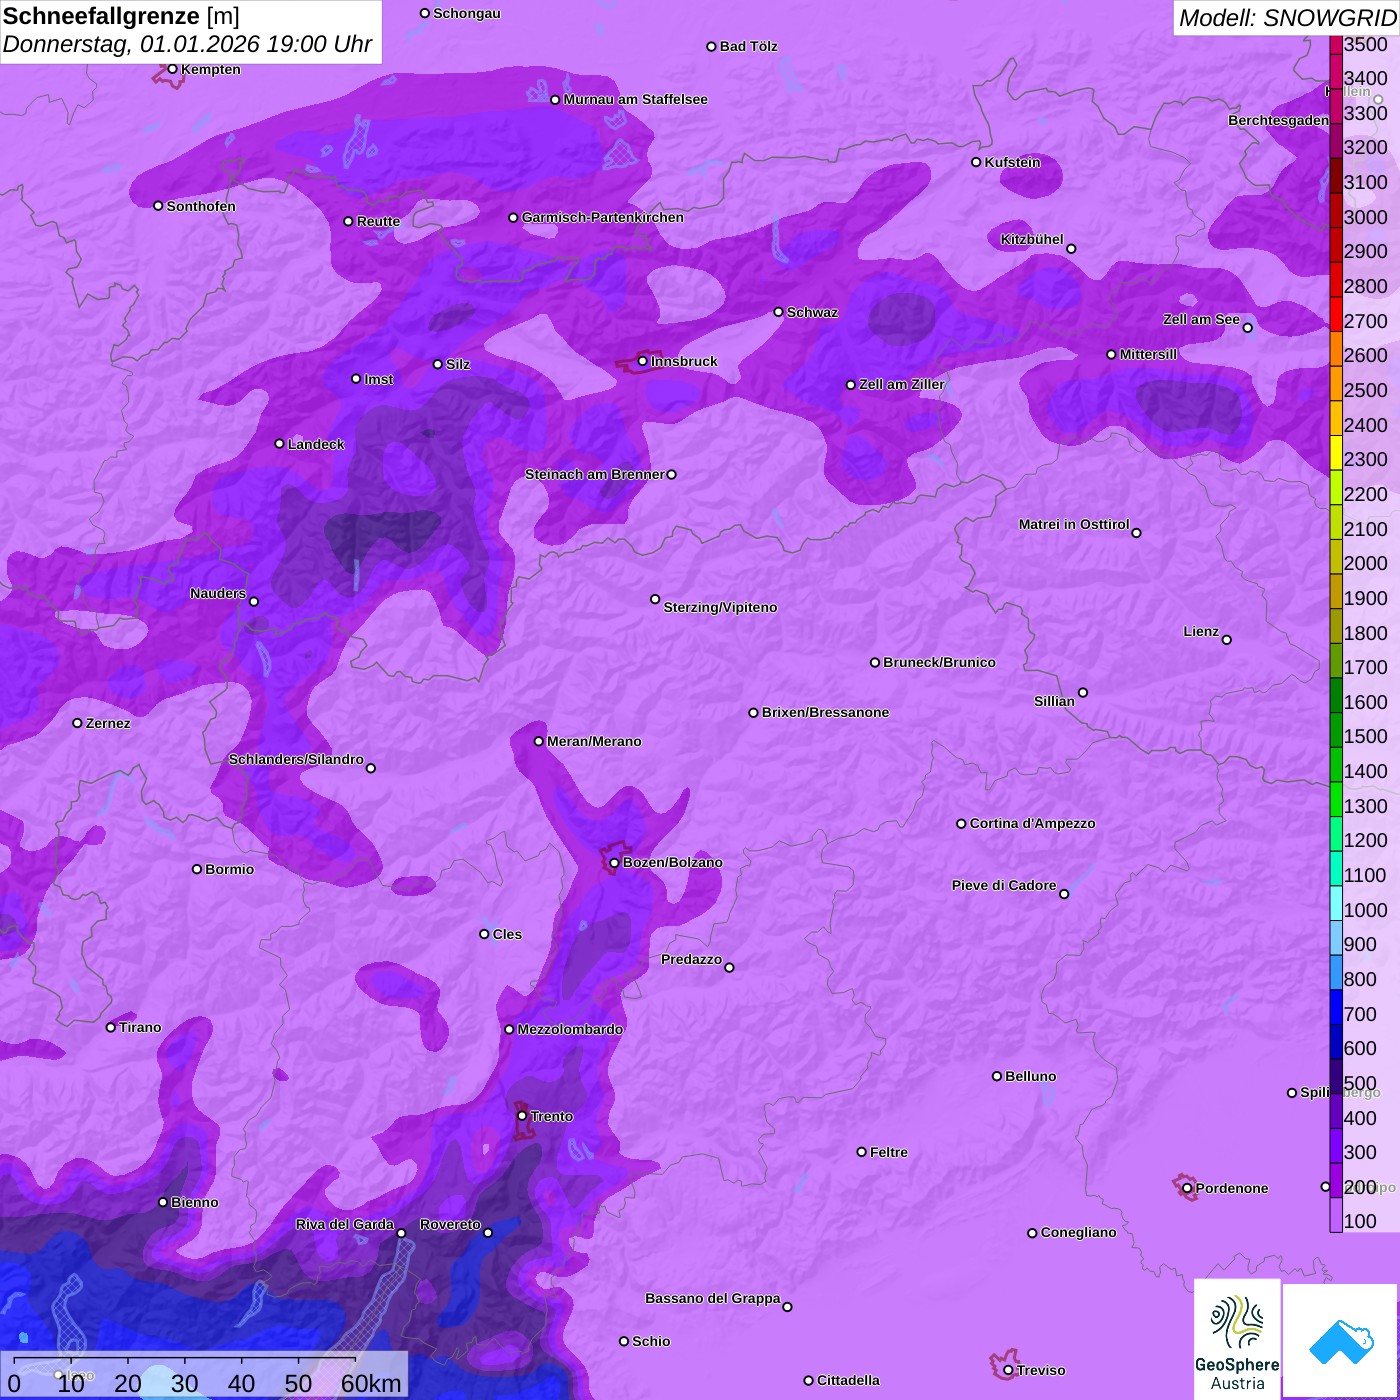The width and height of the screenshot is (1400, 1400).
Task: Click the Sillian label
Action: (1054, 701)
